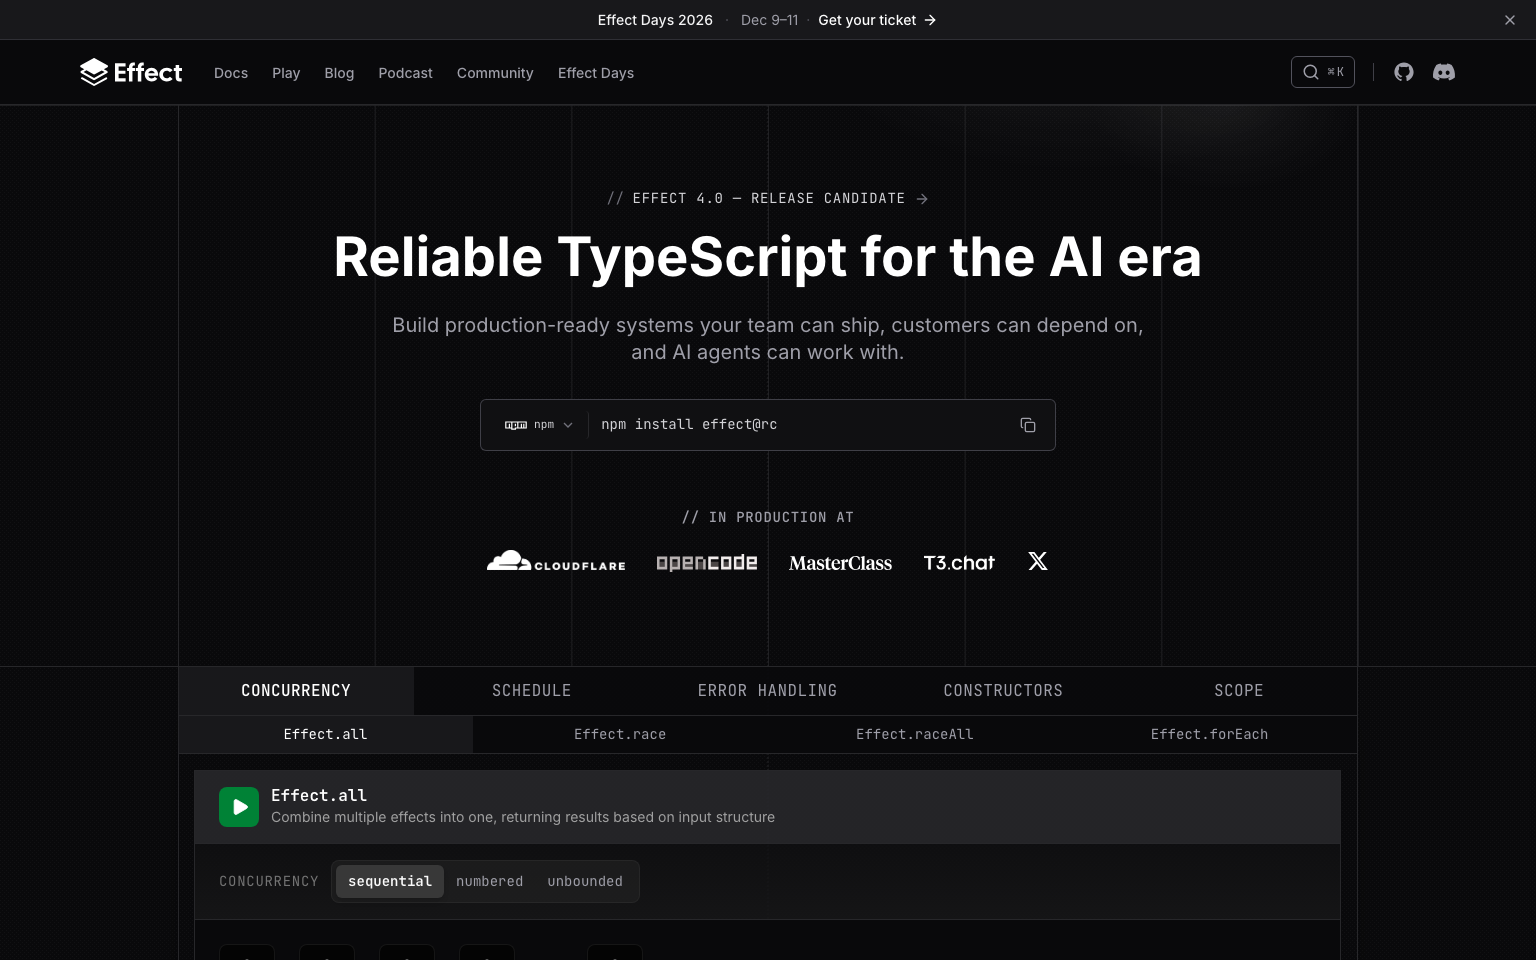Switch to the Error Handling tab
Viewport: 1536px width, 960px height.
tap(768, 691)
